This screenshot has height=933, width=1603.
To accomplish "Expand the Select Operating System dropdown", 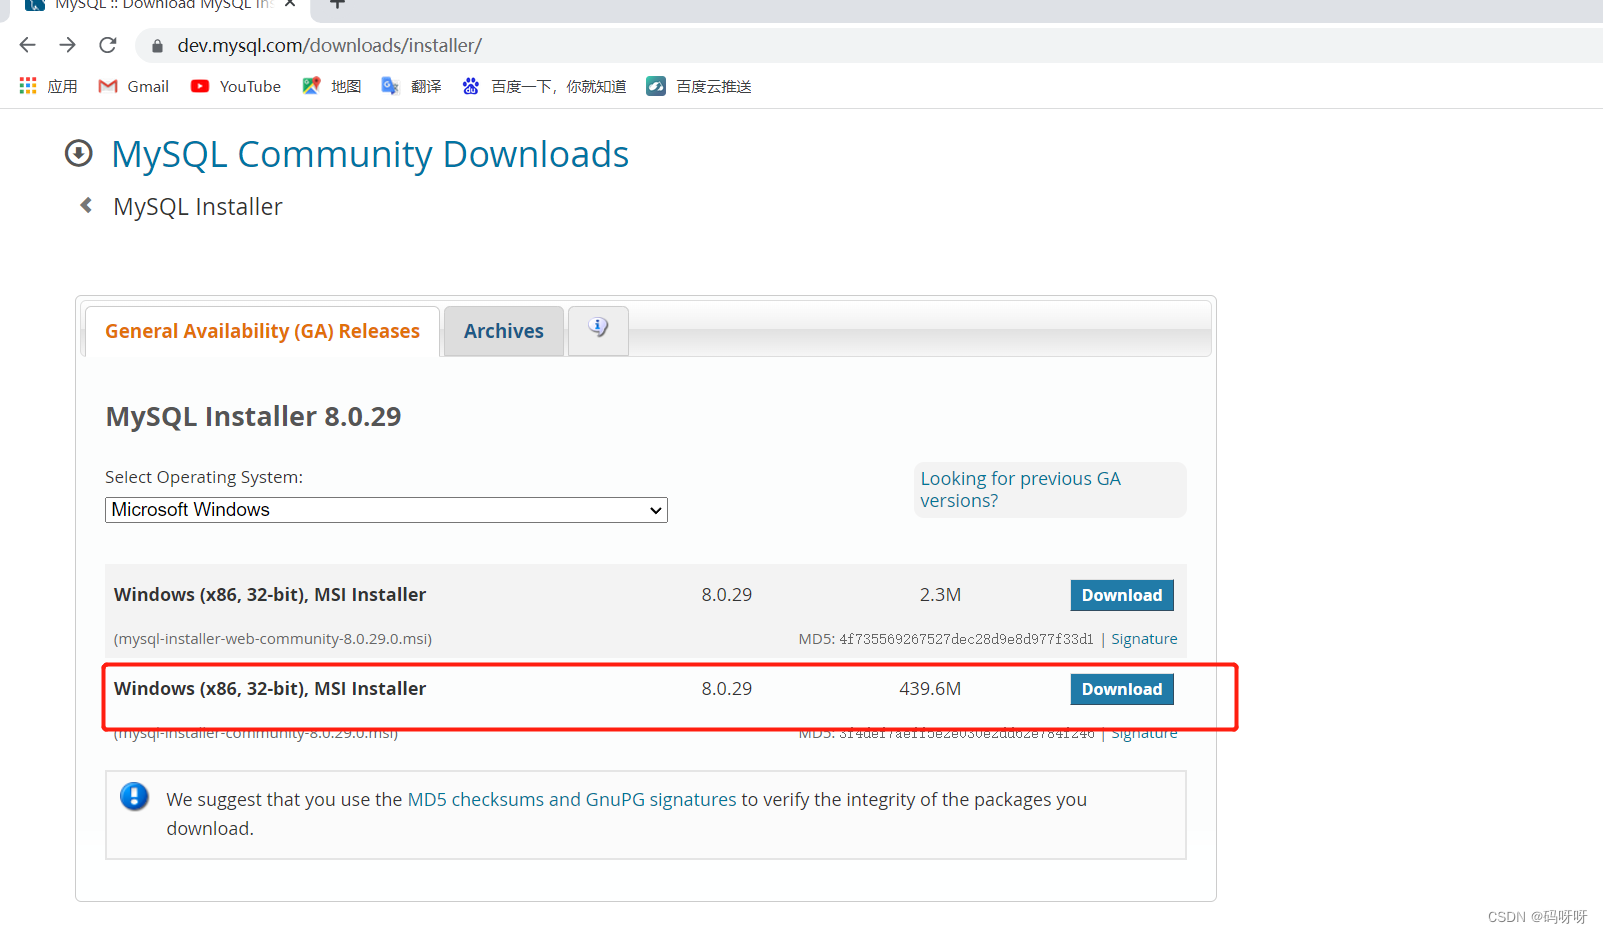I will pos(386,510).
